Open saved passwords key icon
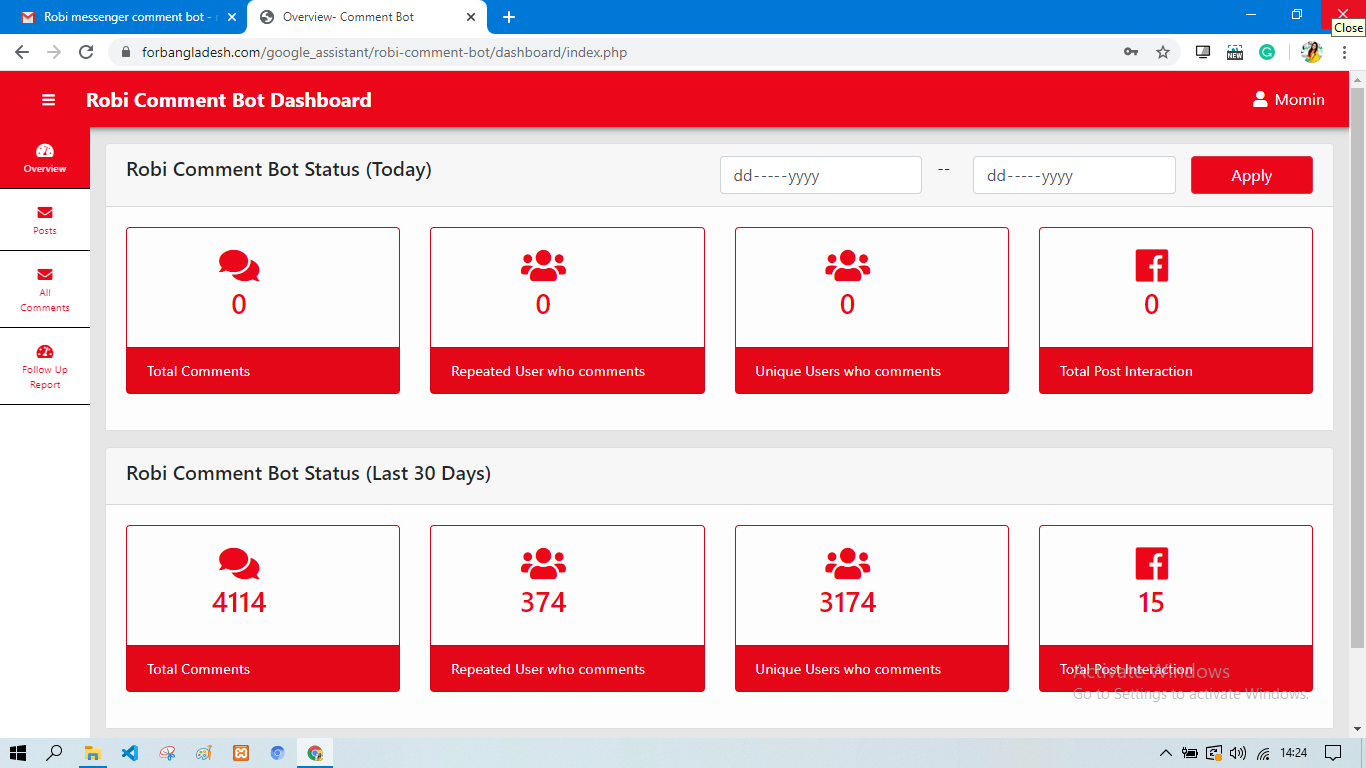Image resolution: width=1366 pixels, height=768 pixels. click(x=1131, y=52)
